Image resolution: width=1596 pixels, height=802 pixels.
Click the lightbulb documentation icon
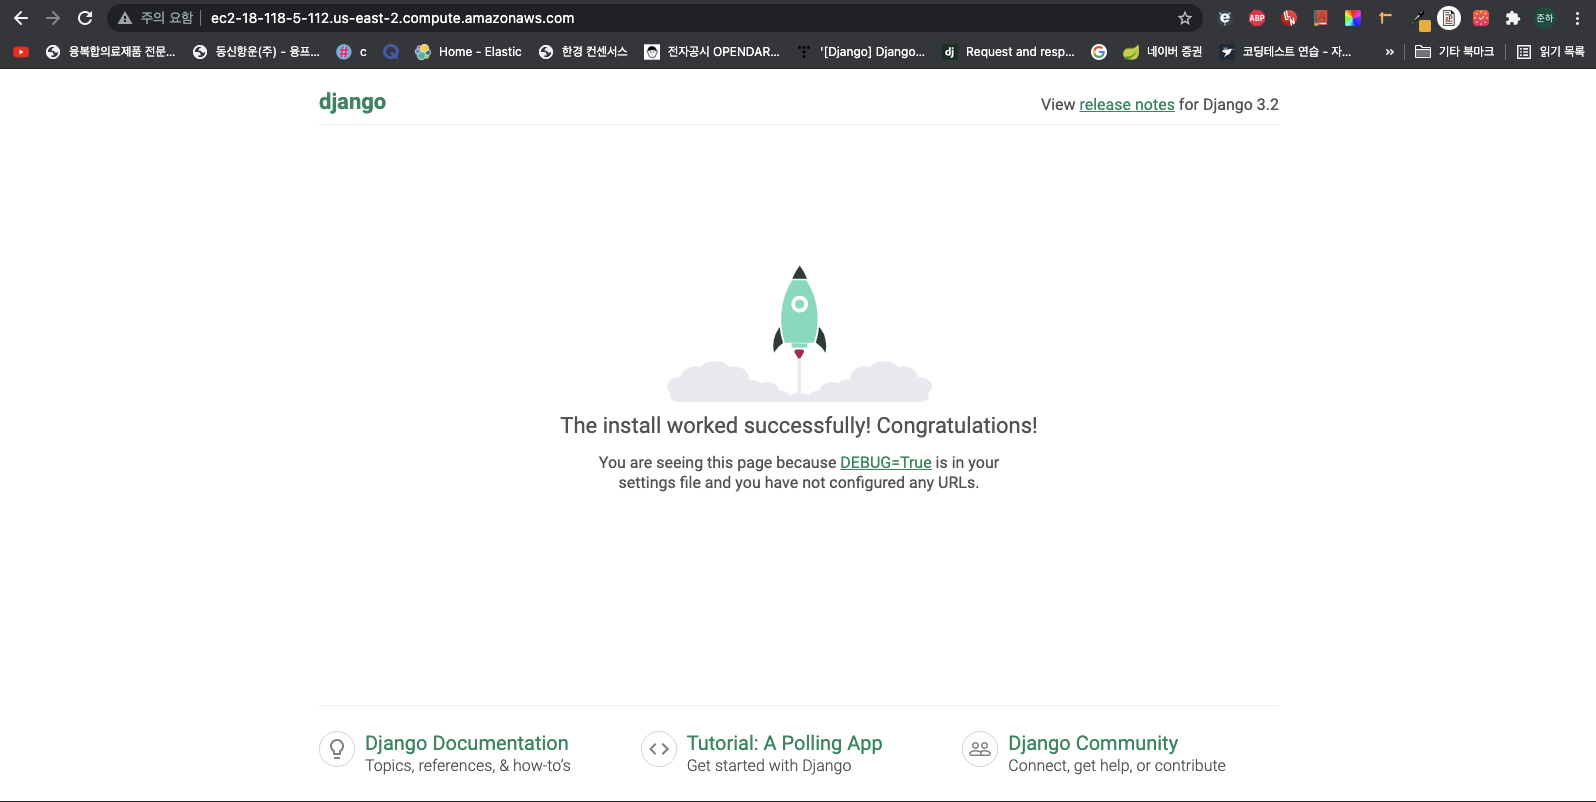point(337,749)
